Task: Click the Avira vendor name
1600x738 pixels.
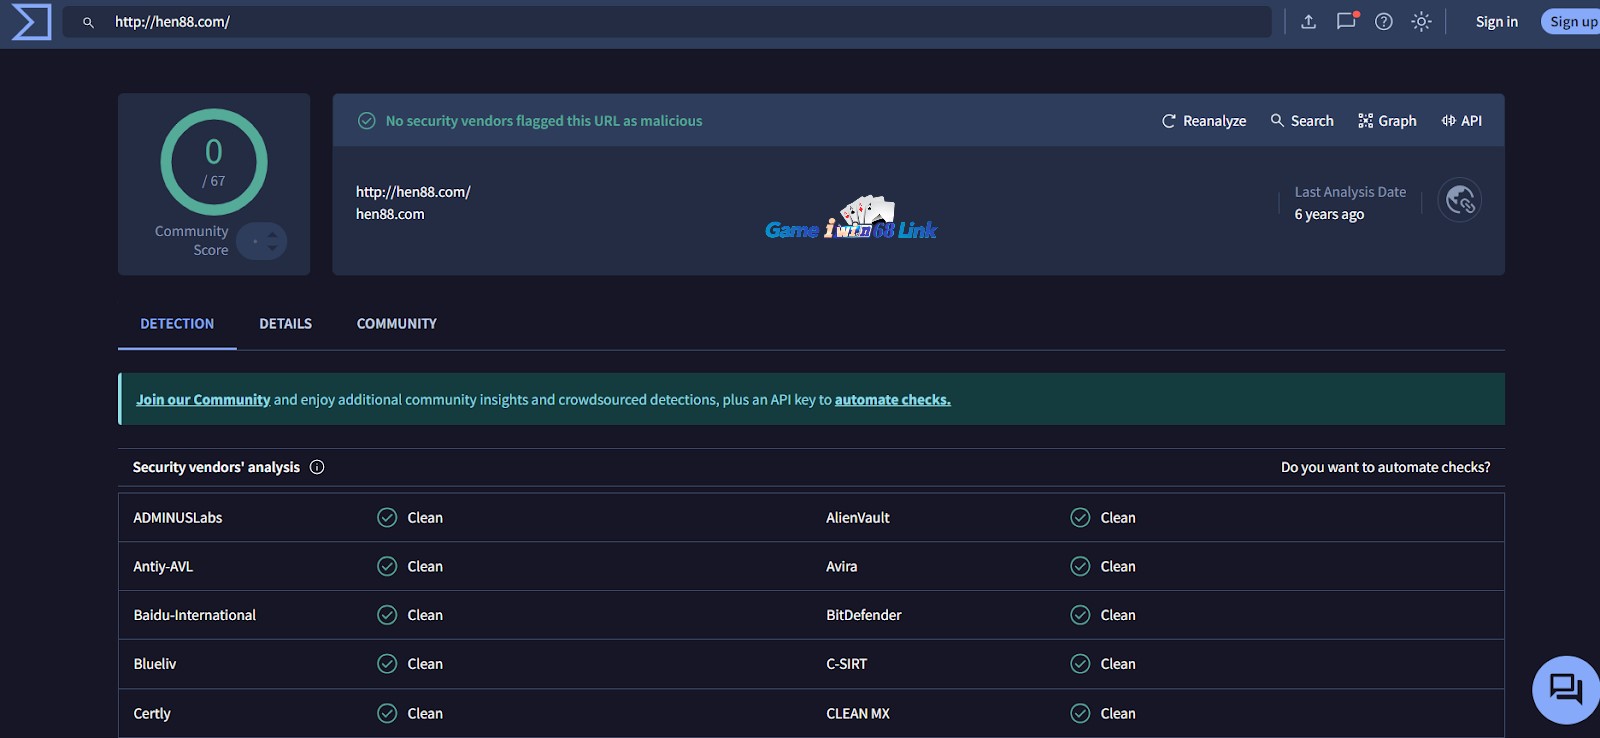Action: tap(842, 567)
